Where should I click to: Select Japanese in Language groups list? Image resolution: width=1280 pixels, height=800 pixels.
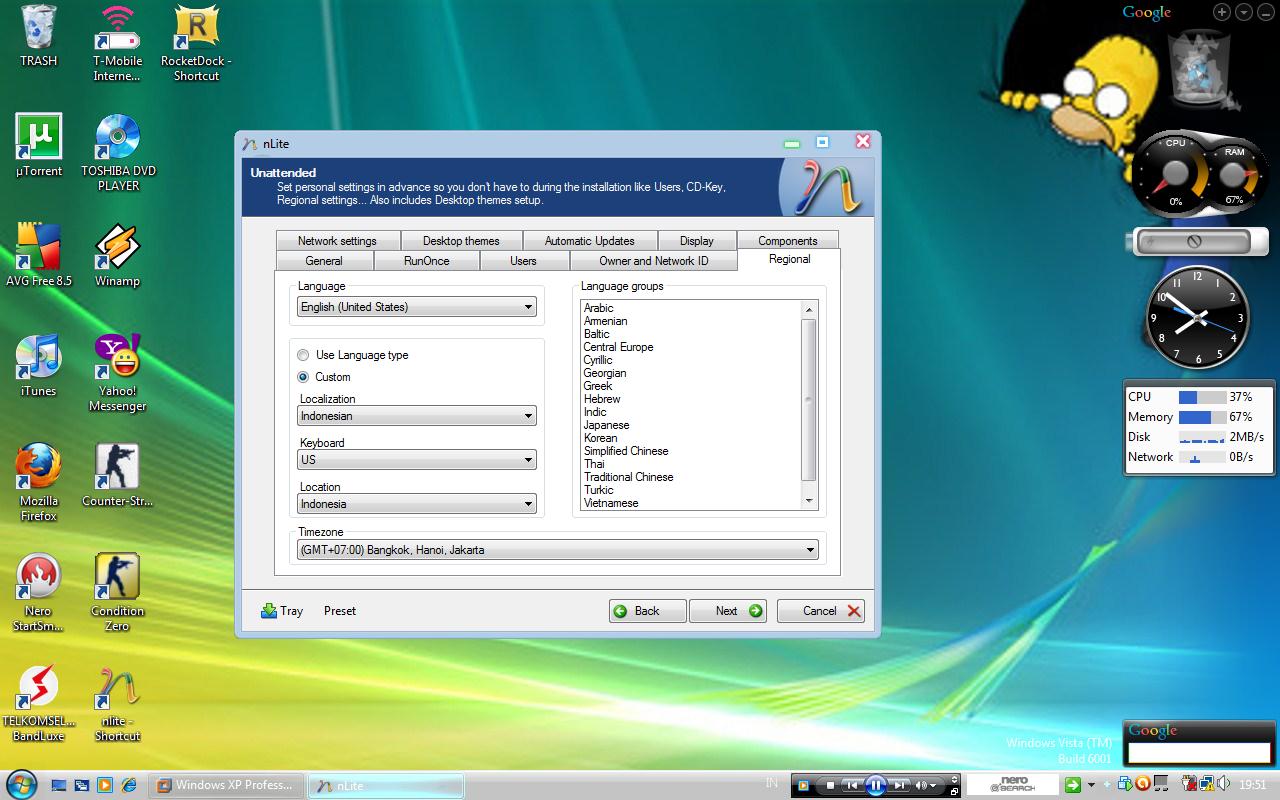pyautogui.click(x=607, y=425)
